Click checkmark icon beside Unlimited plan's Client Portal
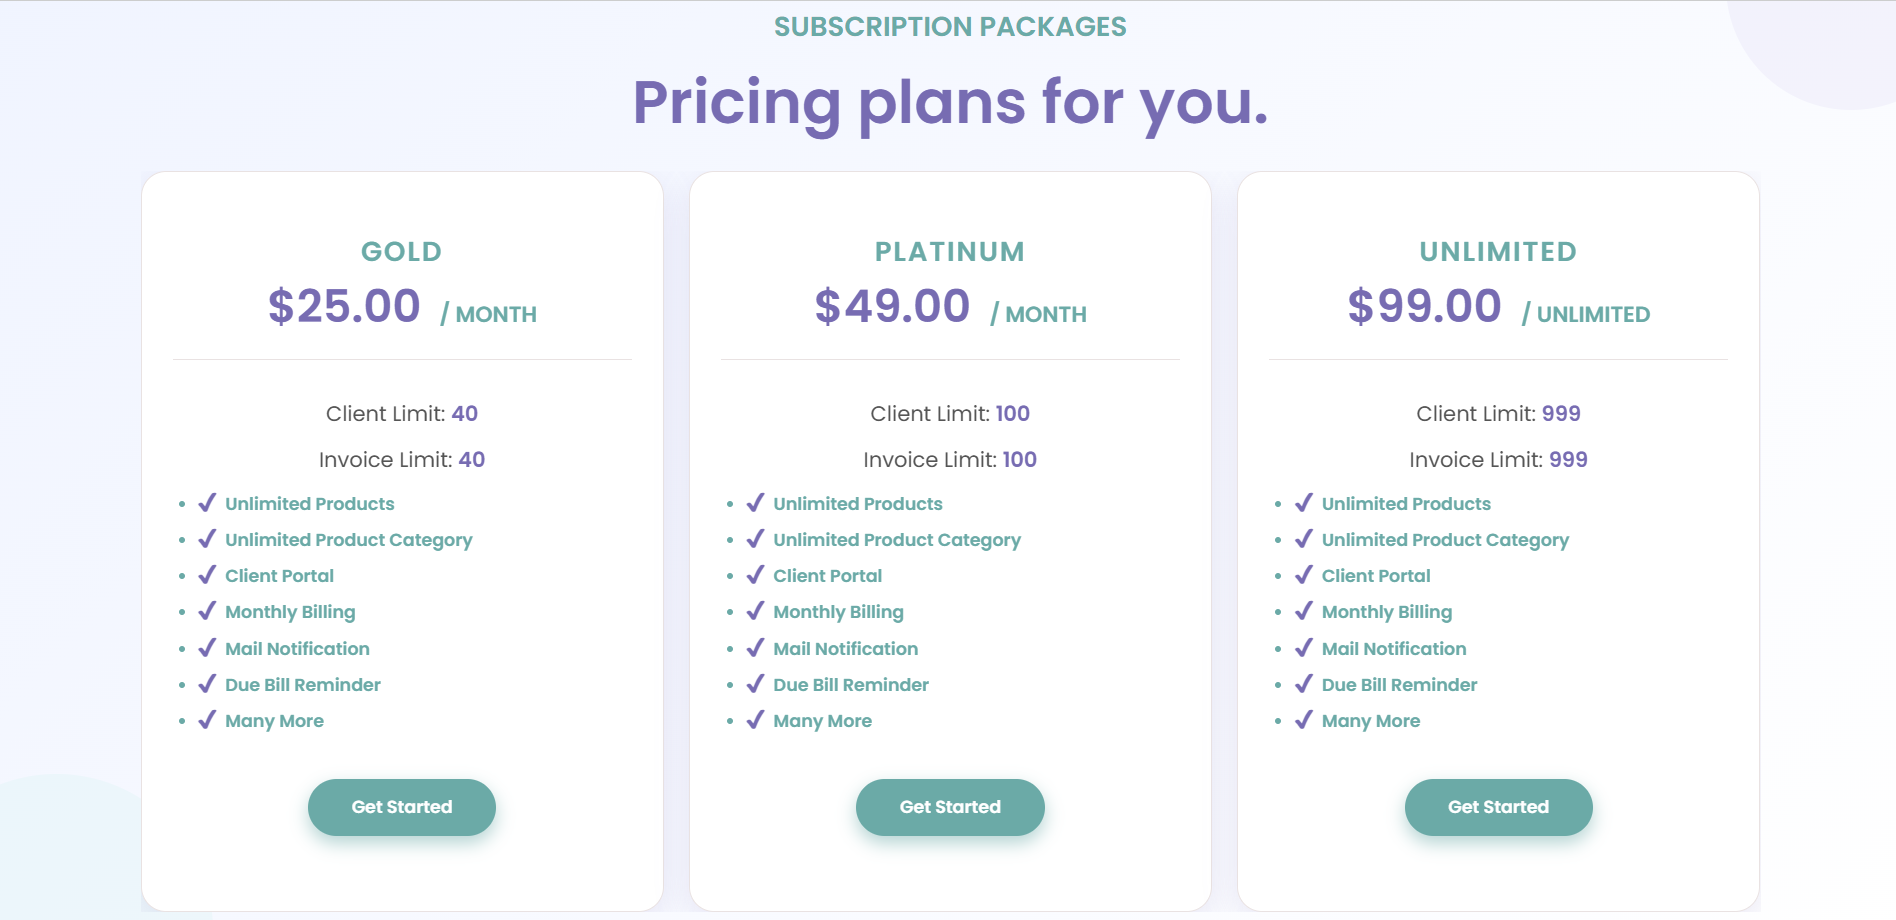 [1303, 575]
